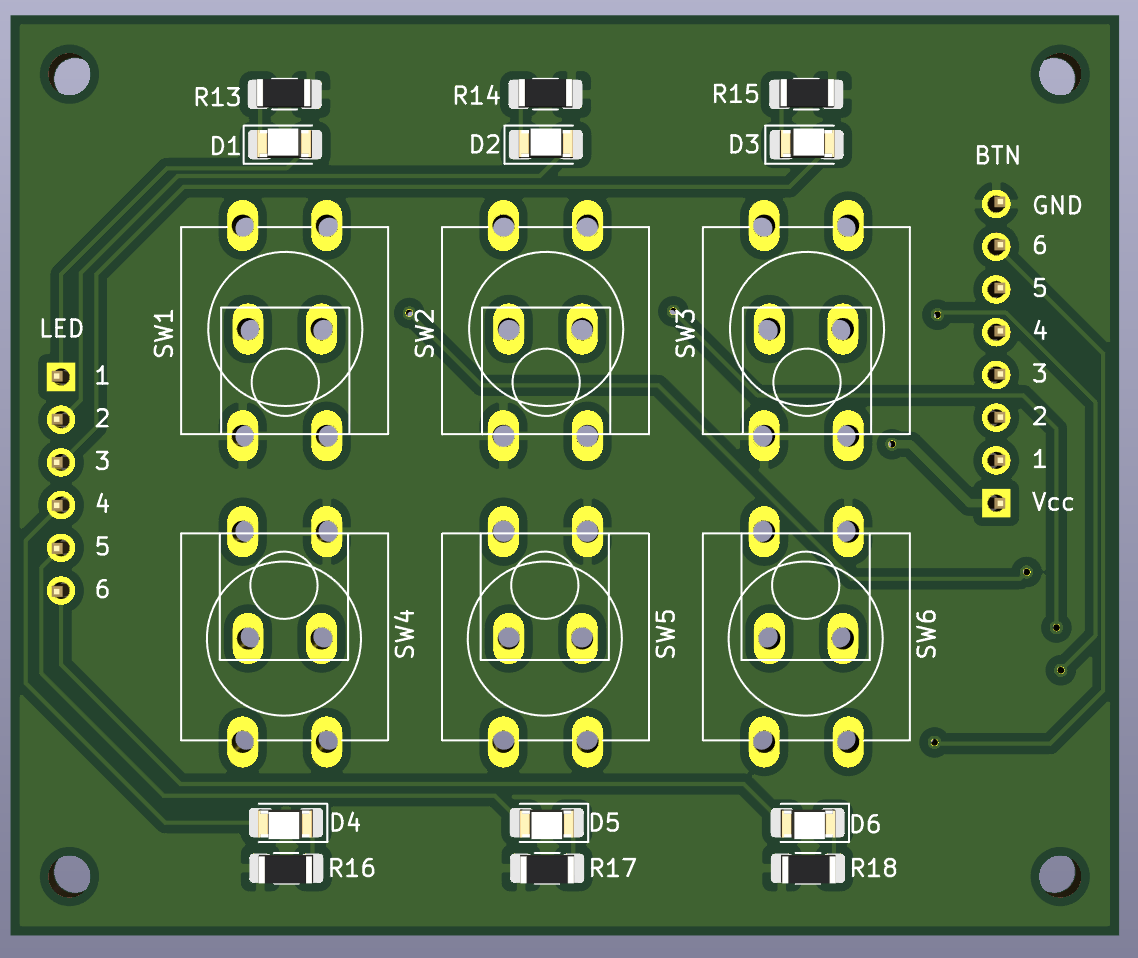This screenshot has width=1138, height=958.
Task: Click the SW6 silkscreen label
Action: (x=926, y=634)
